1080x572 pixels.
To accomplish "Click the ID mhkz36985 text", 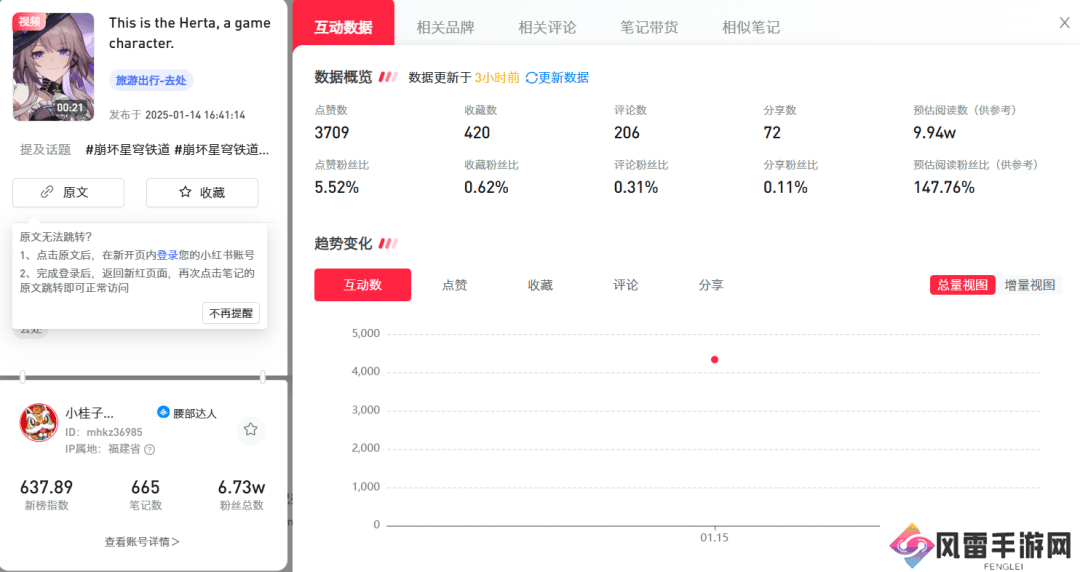I will point(104,432).
